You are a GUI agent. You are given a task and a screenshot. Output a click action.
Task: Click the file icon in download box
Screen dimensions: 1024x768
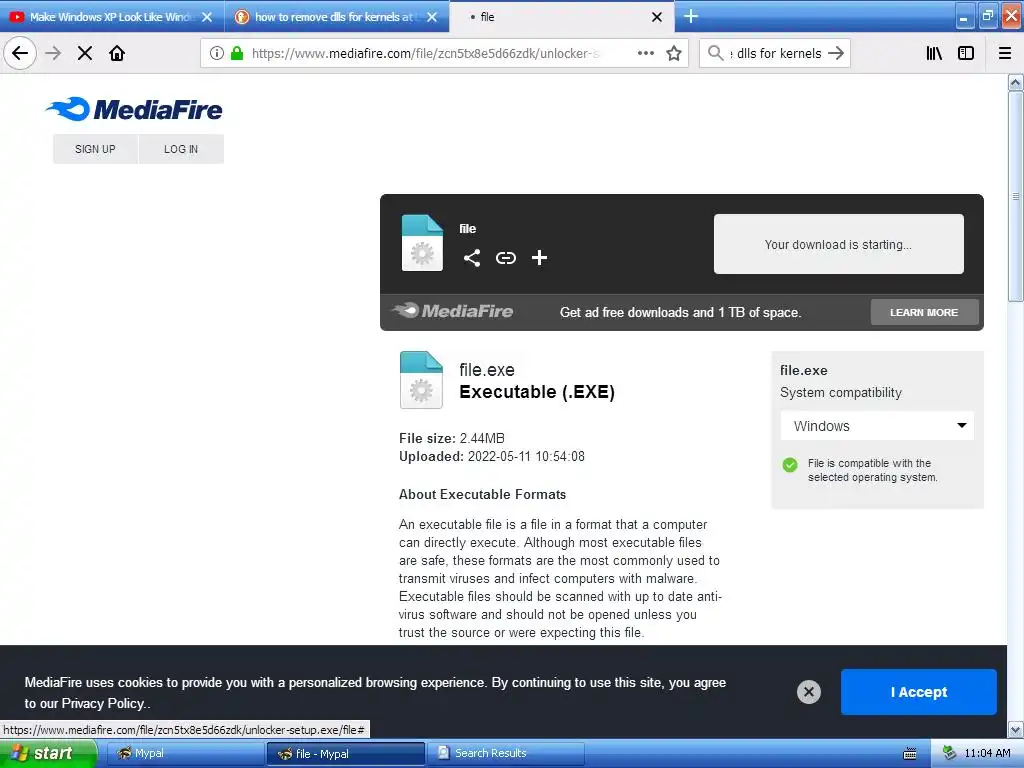[x=422, y=242]
